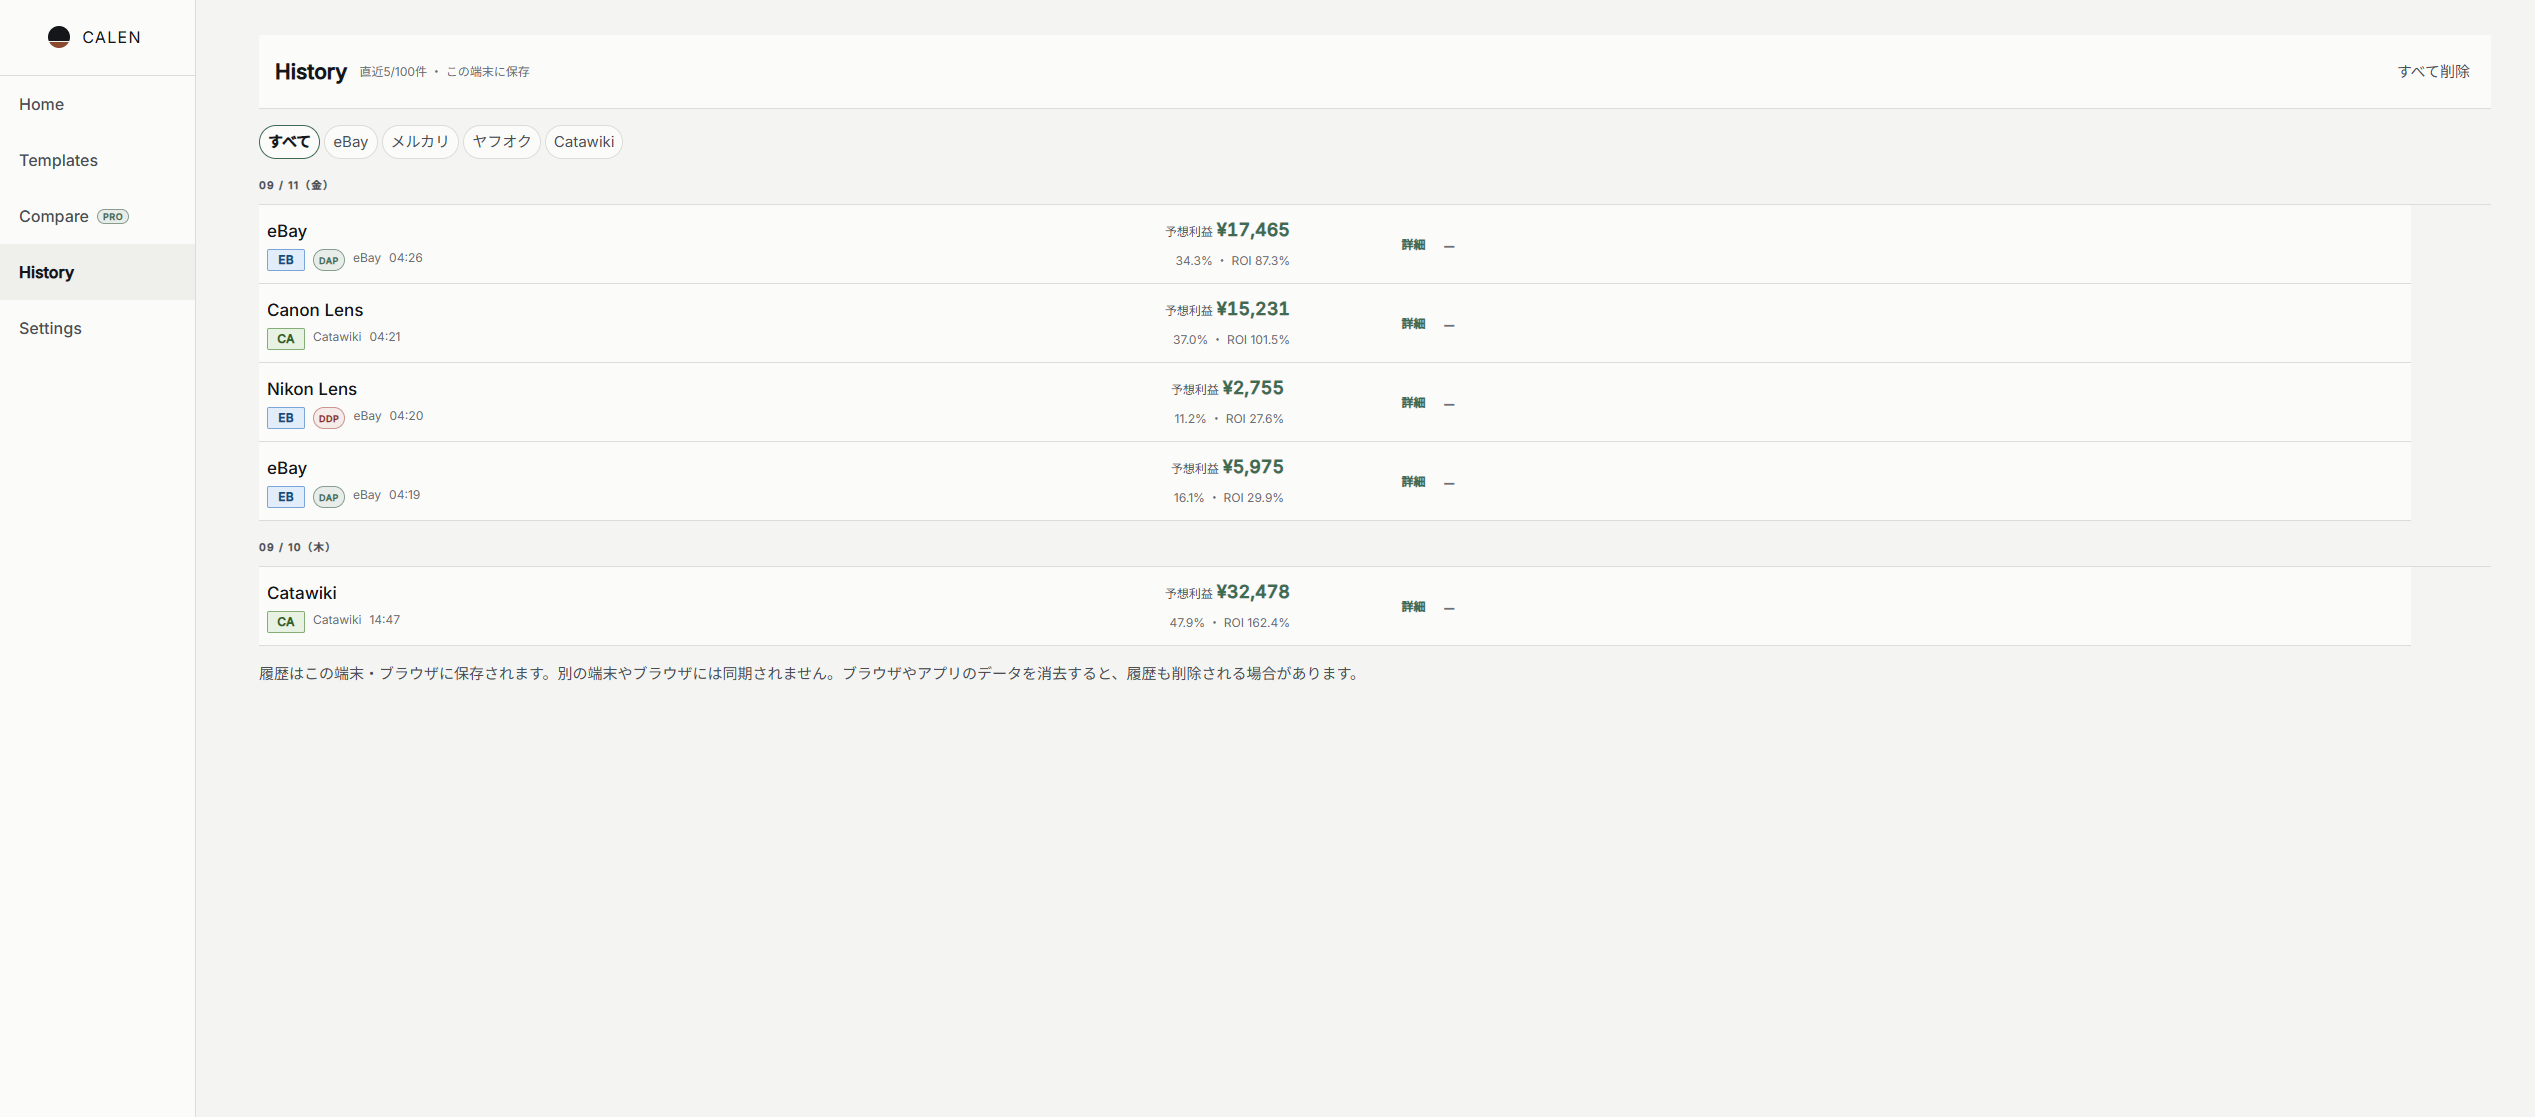Filter history by Catawiki chip

[584, 142]
